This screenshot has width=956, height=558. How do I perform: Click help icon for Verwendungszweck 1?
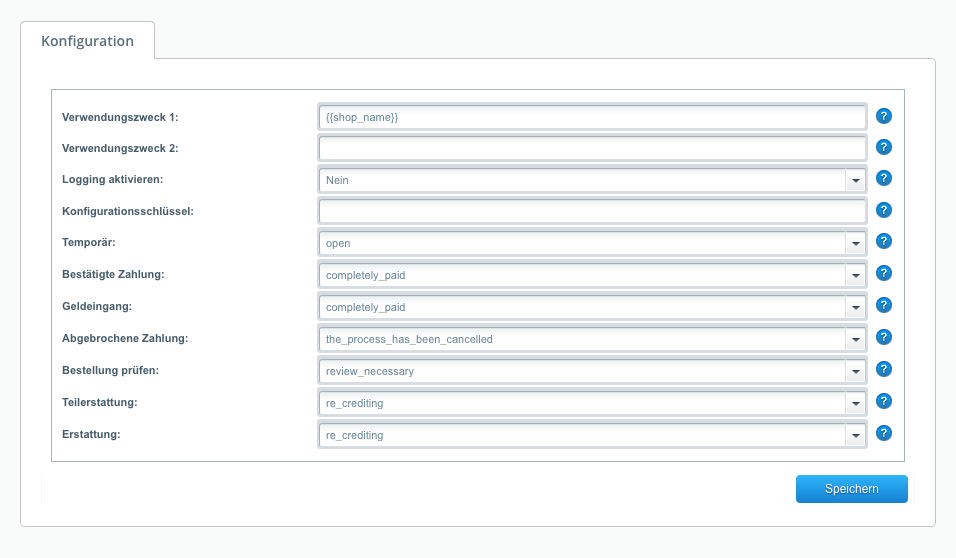tap(883, 116)
